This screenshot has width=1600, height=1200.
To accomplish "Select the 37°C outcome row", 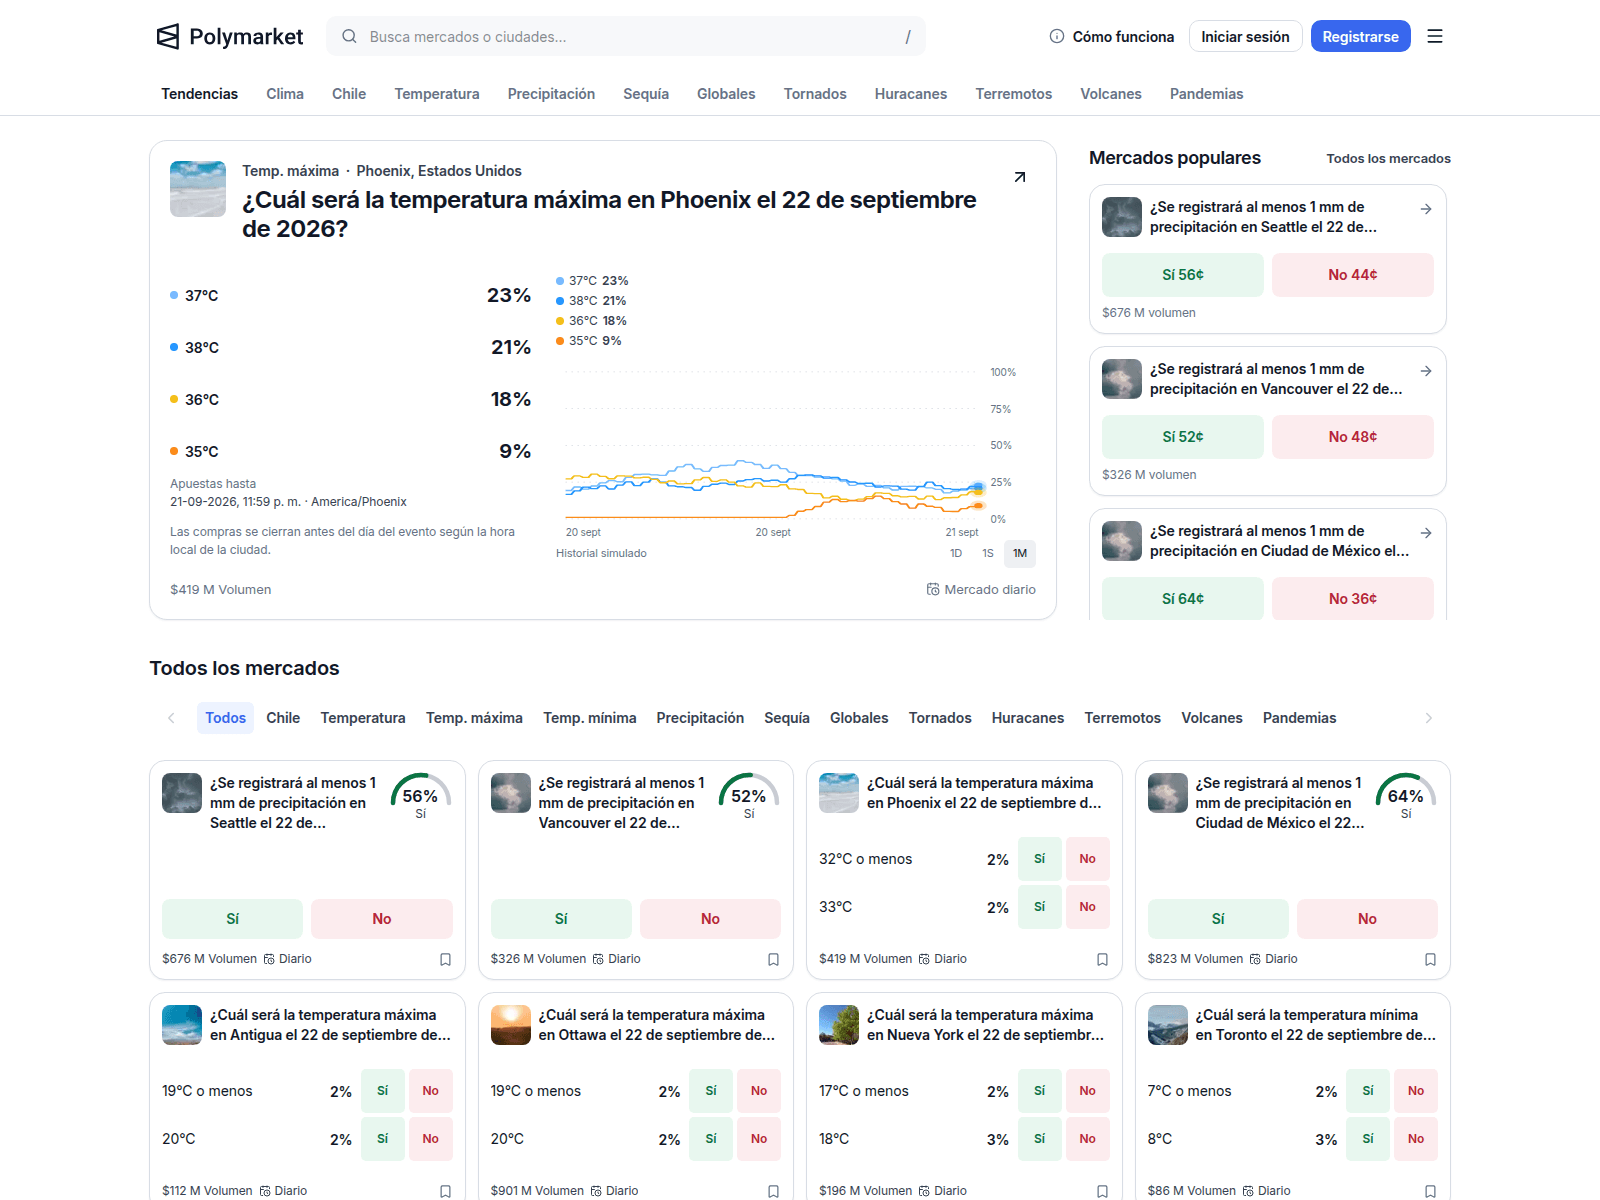I will (x=350, y=296).
